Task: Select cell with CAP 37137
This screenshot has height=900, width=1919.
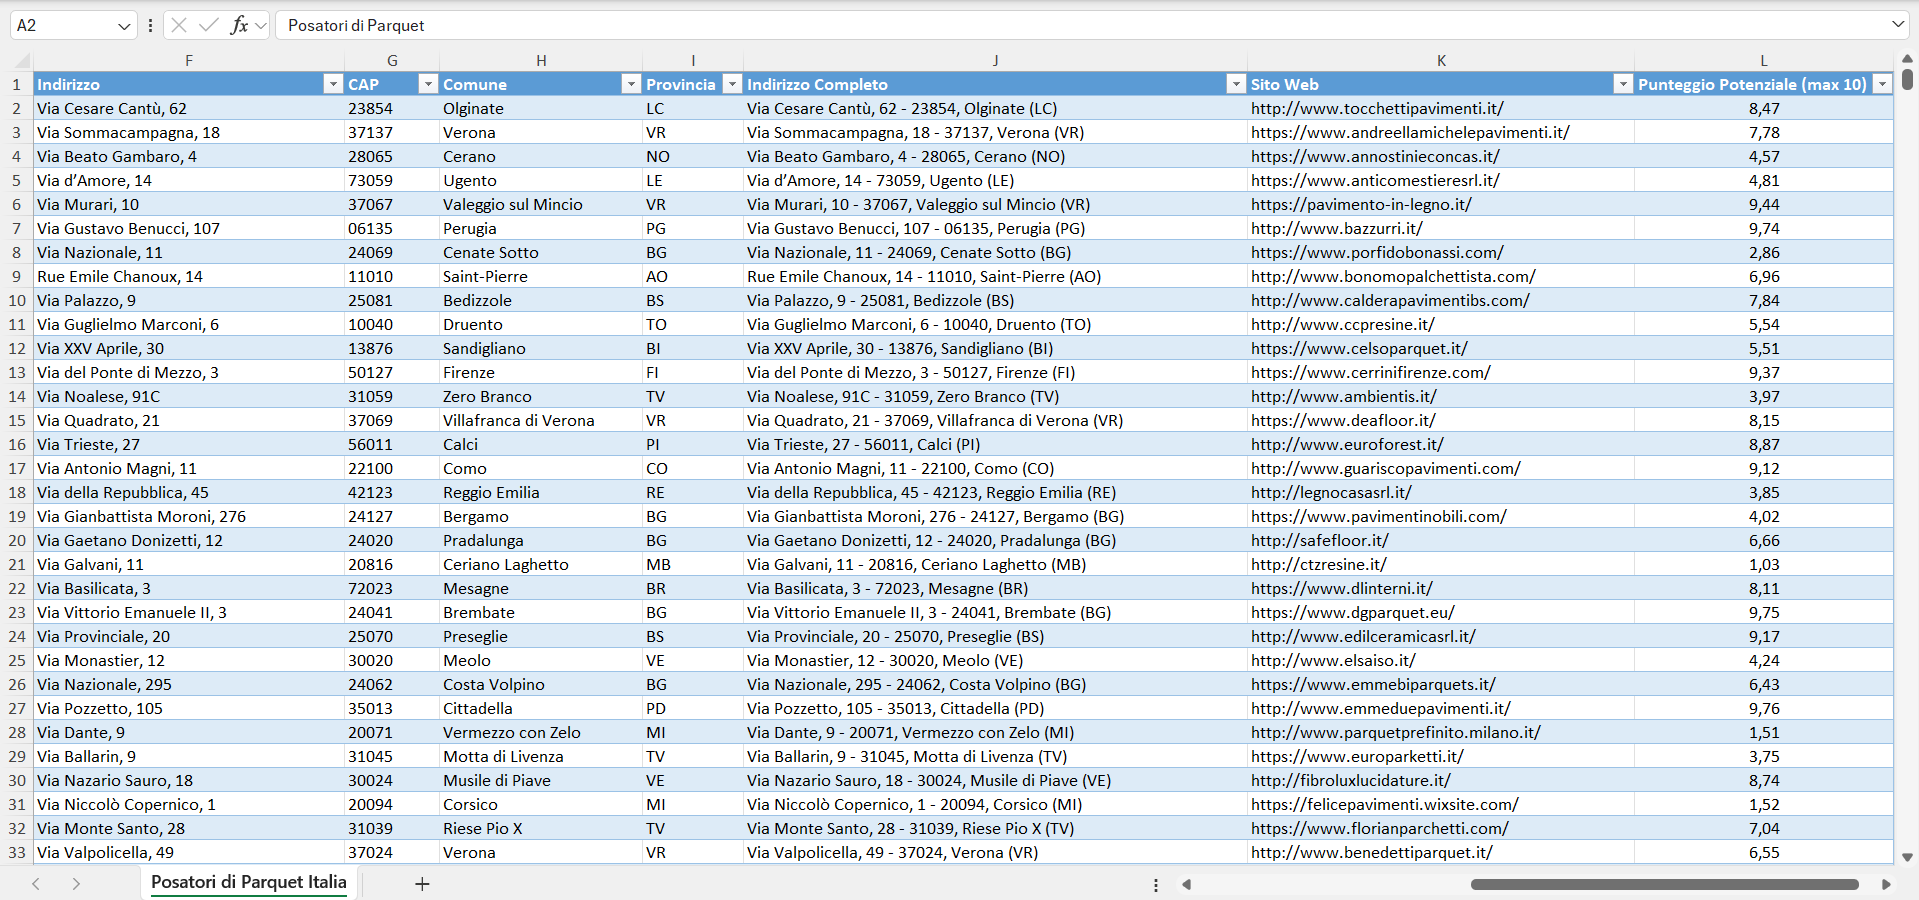Action: pos(392,132)
